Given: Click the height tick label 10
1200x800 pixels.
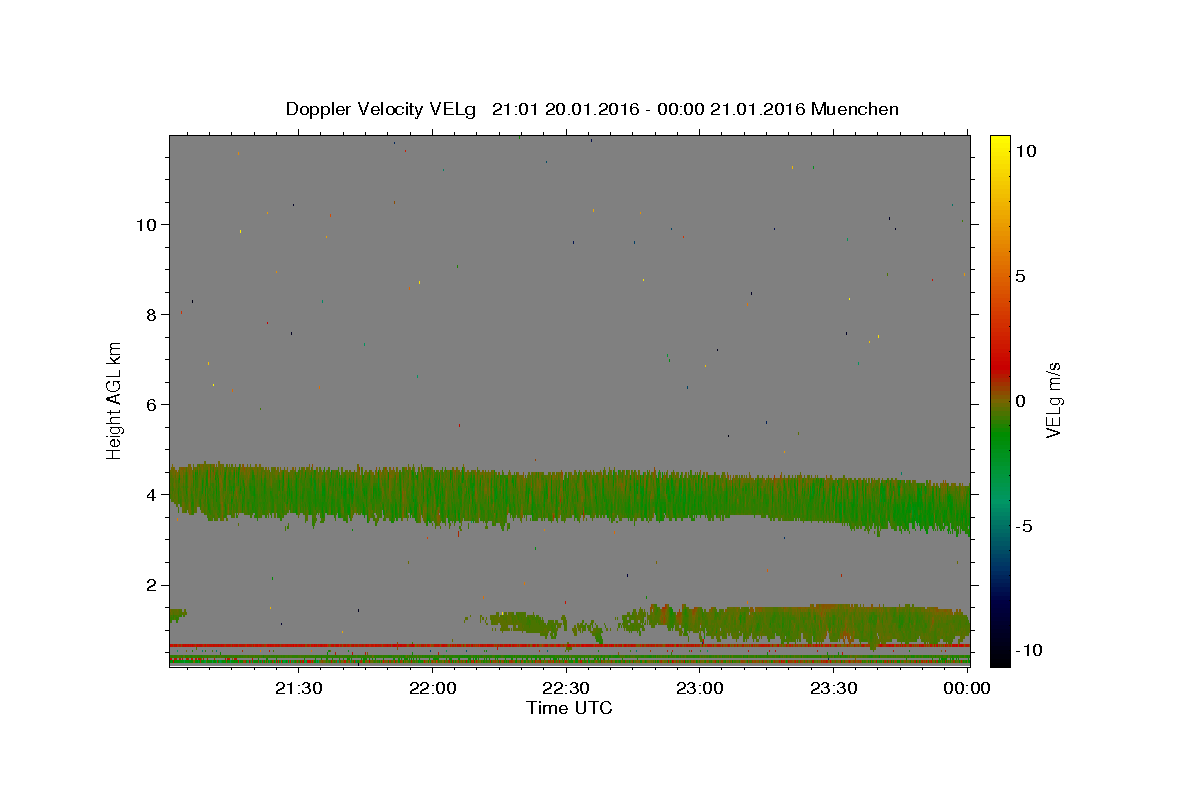Looking at the screenshot, I should point(146,224).
